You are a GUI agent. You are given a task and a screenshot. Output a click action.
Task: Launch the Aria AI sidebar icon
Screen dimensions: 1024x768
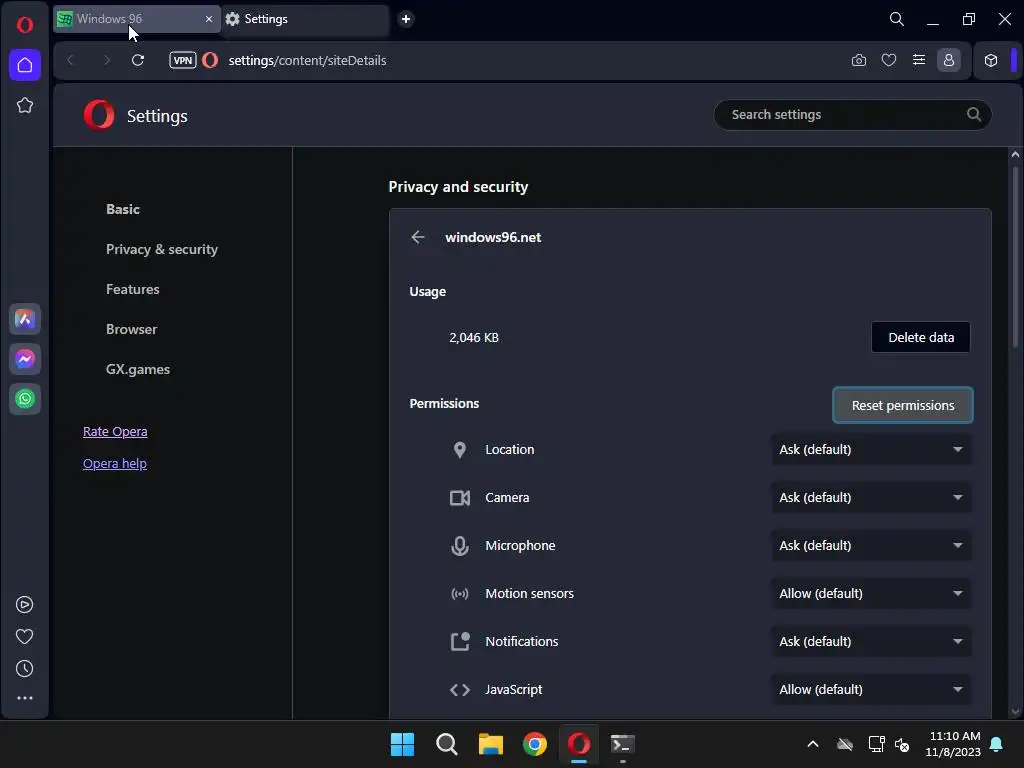click(25, 319)
